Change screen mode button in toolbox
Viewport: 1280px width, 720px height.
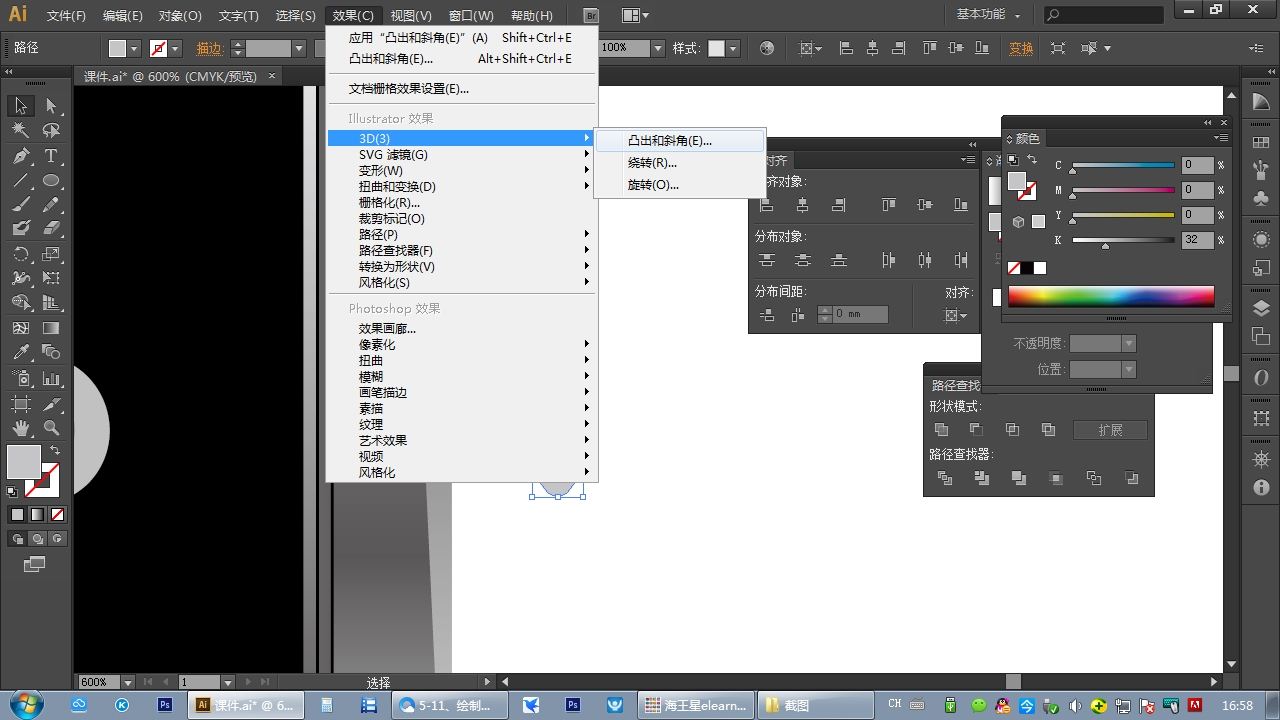click(x=35, y=564)
